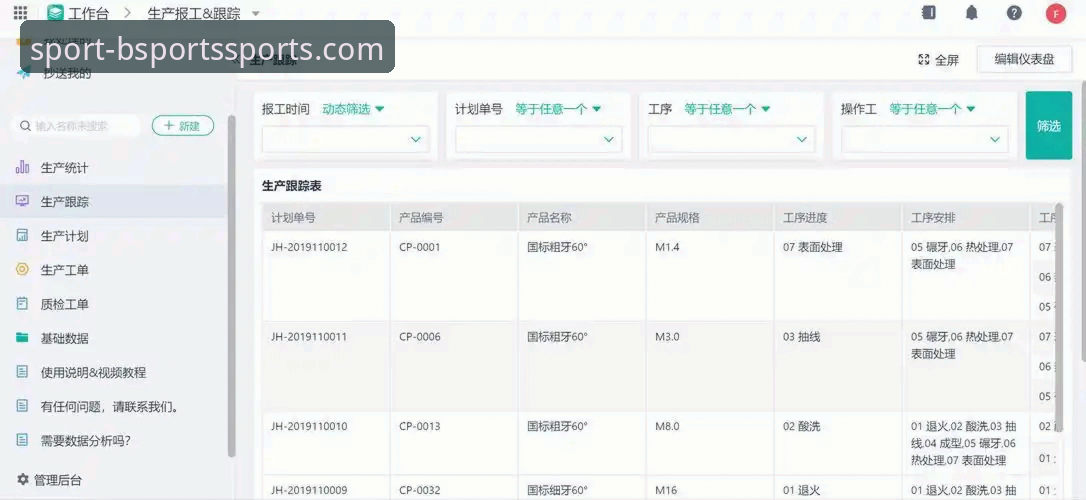Click the 工序进度 column header
This screenshot has width=1086, height=500.
(x=838, y=217)
